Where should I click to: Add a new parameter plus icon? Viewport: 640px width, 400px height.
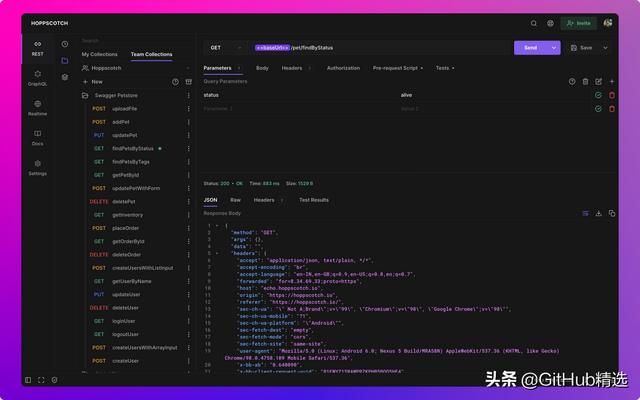click(x=611, y=82)
